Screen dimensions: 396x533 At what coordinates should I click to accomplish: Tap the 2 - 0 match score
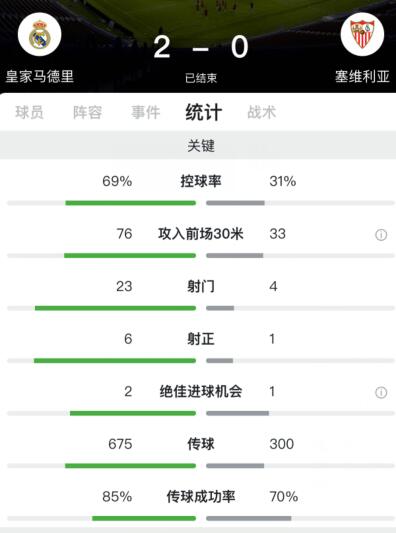click(201, 47)
